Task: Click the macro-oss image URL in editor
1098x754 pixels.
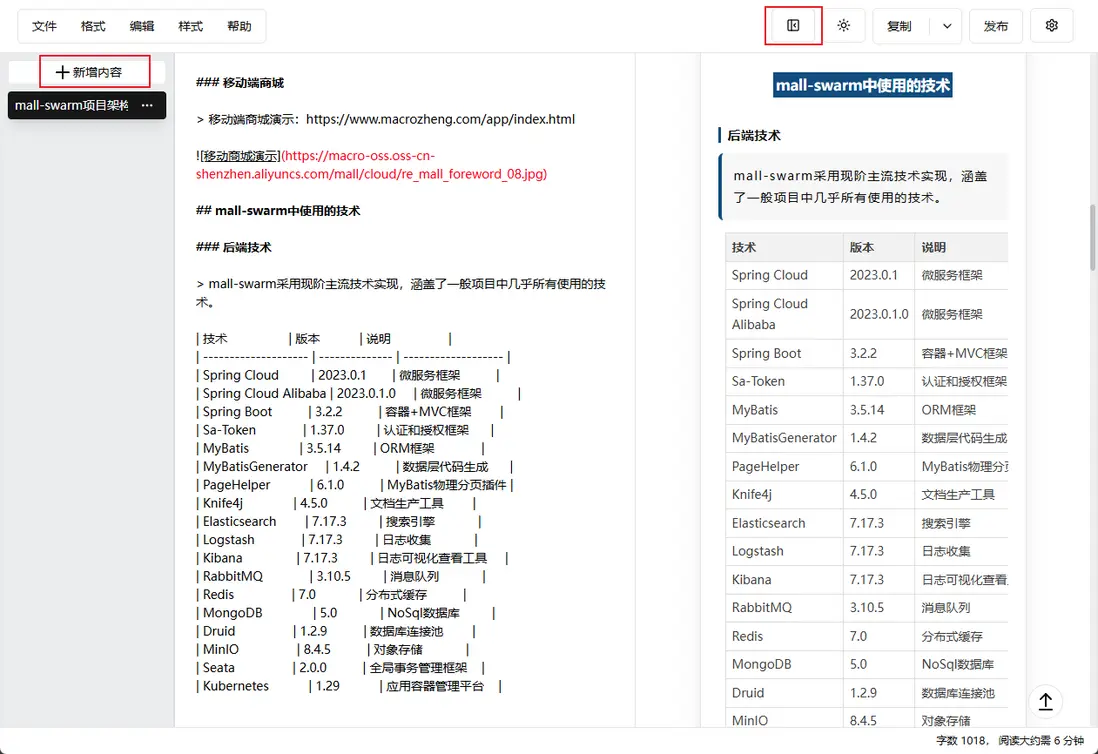Action: point(371,165)
